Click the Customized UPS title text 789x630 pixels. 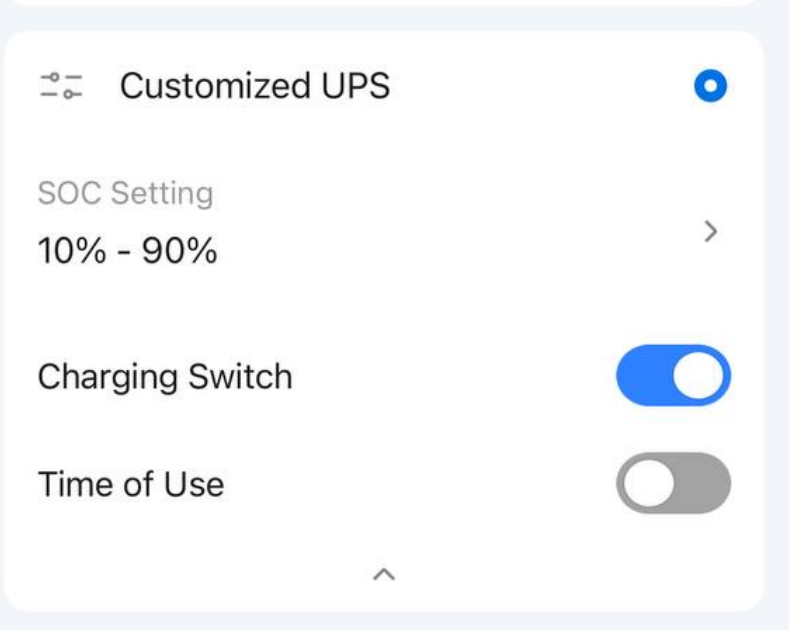tap(255, 87)
